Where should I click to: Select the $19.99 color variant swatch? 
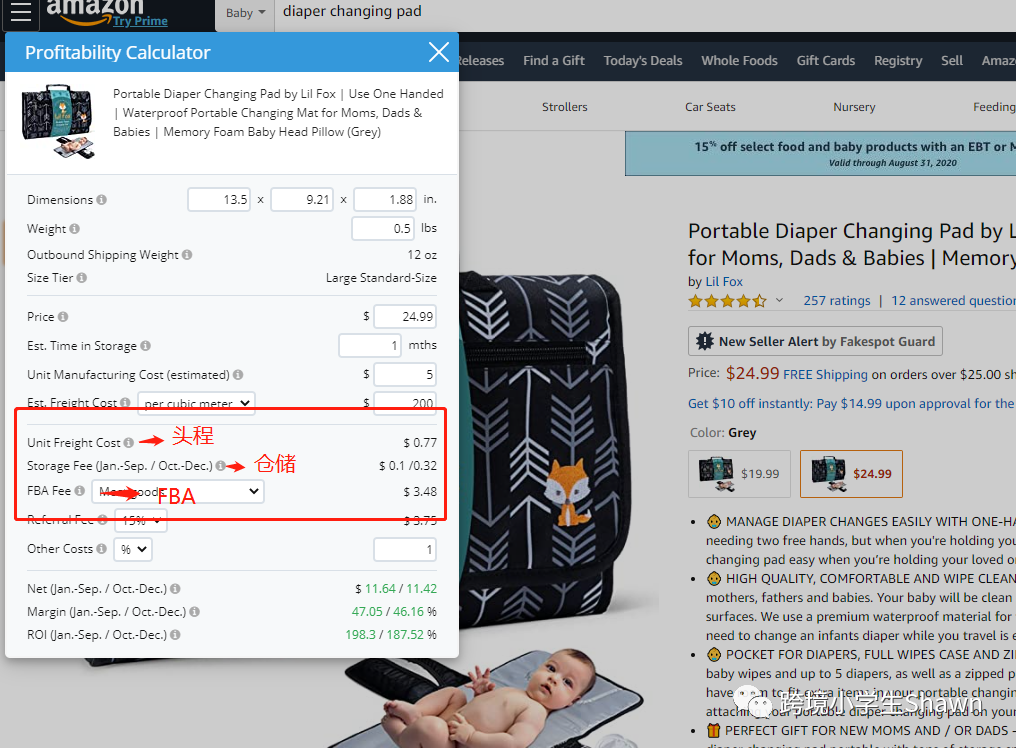[x=739, y=474]
